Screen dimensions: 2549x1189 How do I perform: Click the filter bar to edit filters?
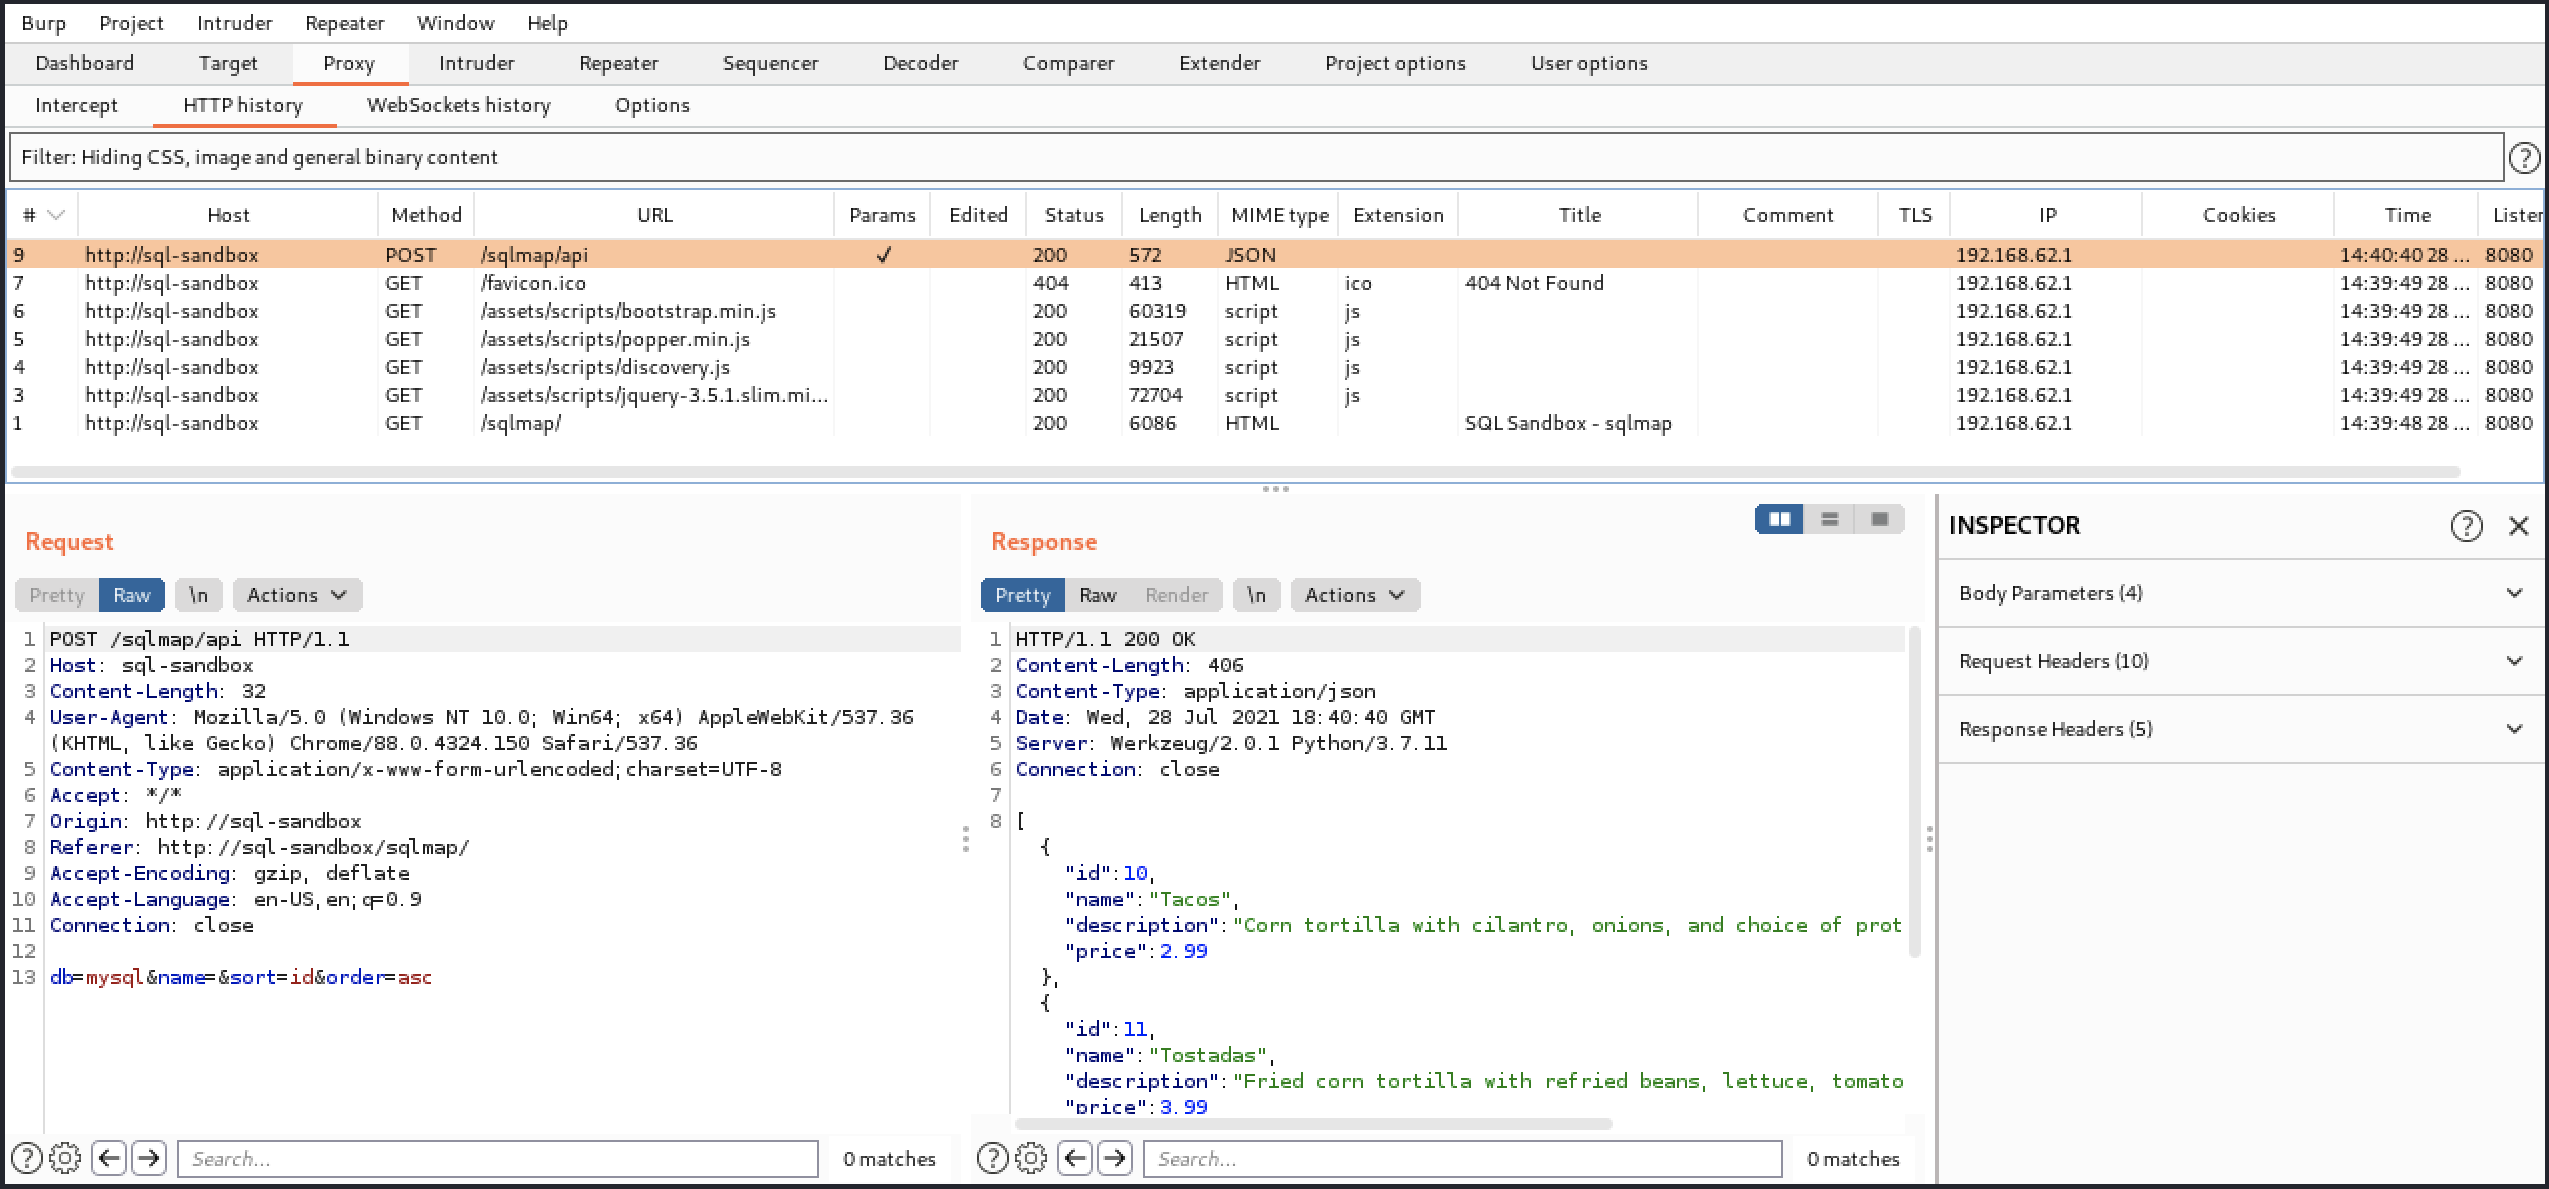1255,157
